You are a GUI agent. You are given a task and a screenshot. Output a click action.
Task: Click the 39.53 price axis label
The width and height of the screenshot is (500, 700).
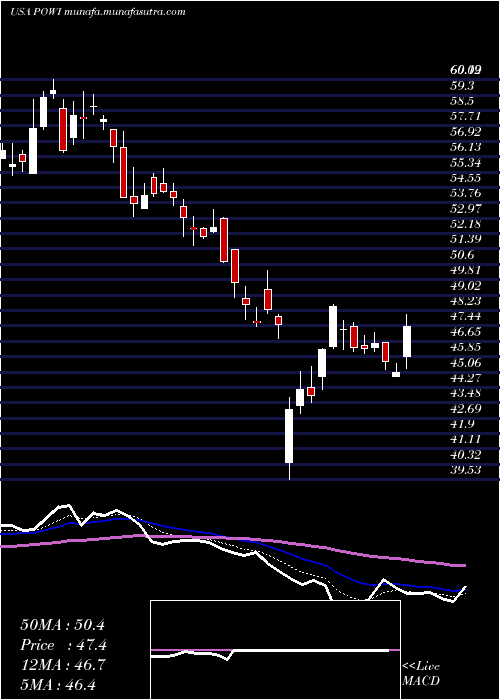(467, 470)
